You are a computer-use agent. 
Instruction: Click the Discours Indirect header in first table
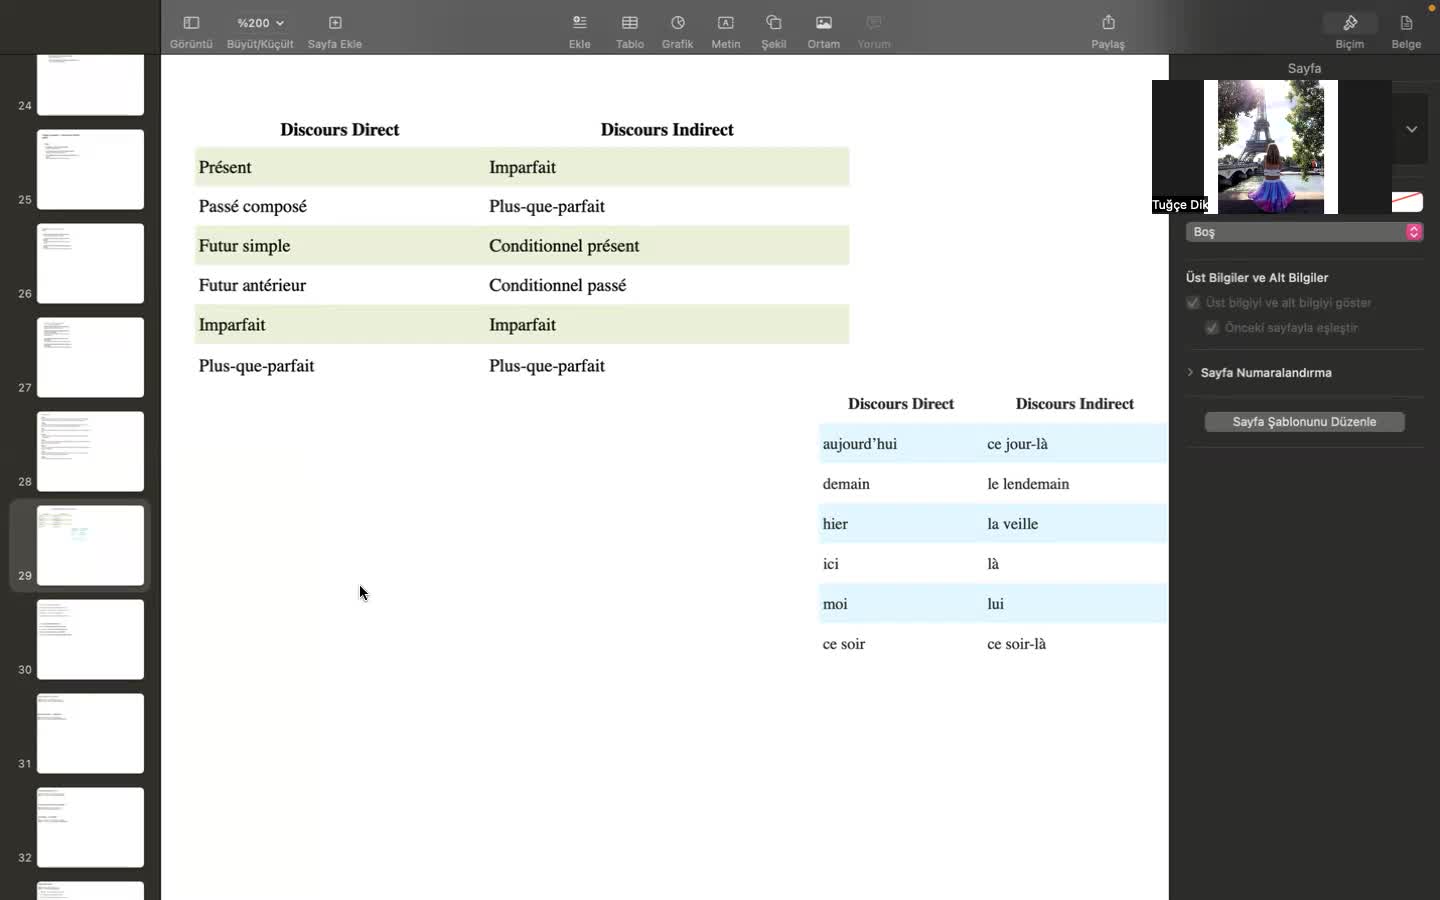click(667, 130)
